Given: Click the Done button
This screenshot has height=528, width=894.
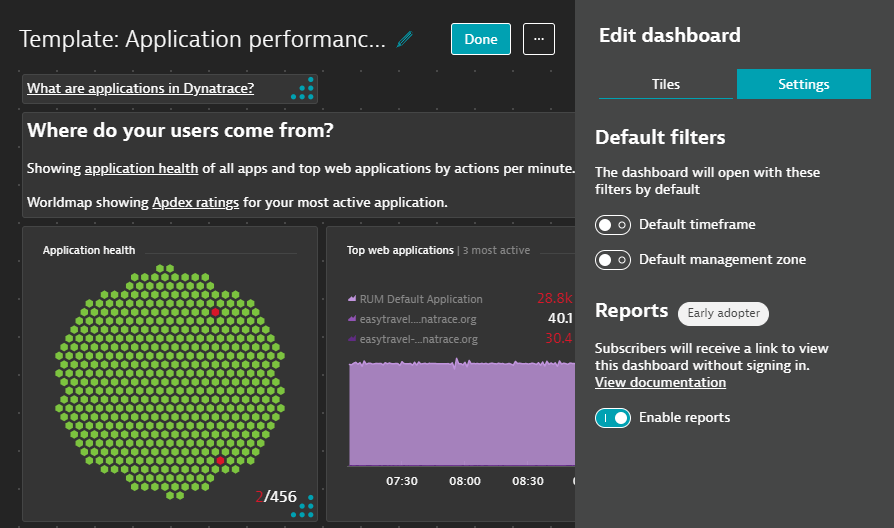Looking at the screenshot, I should pos(481,39).
